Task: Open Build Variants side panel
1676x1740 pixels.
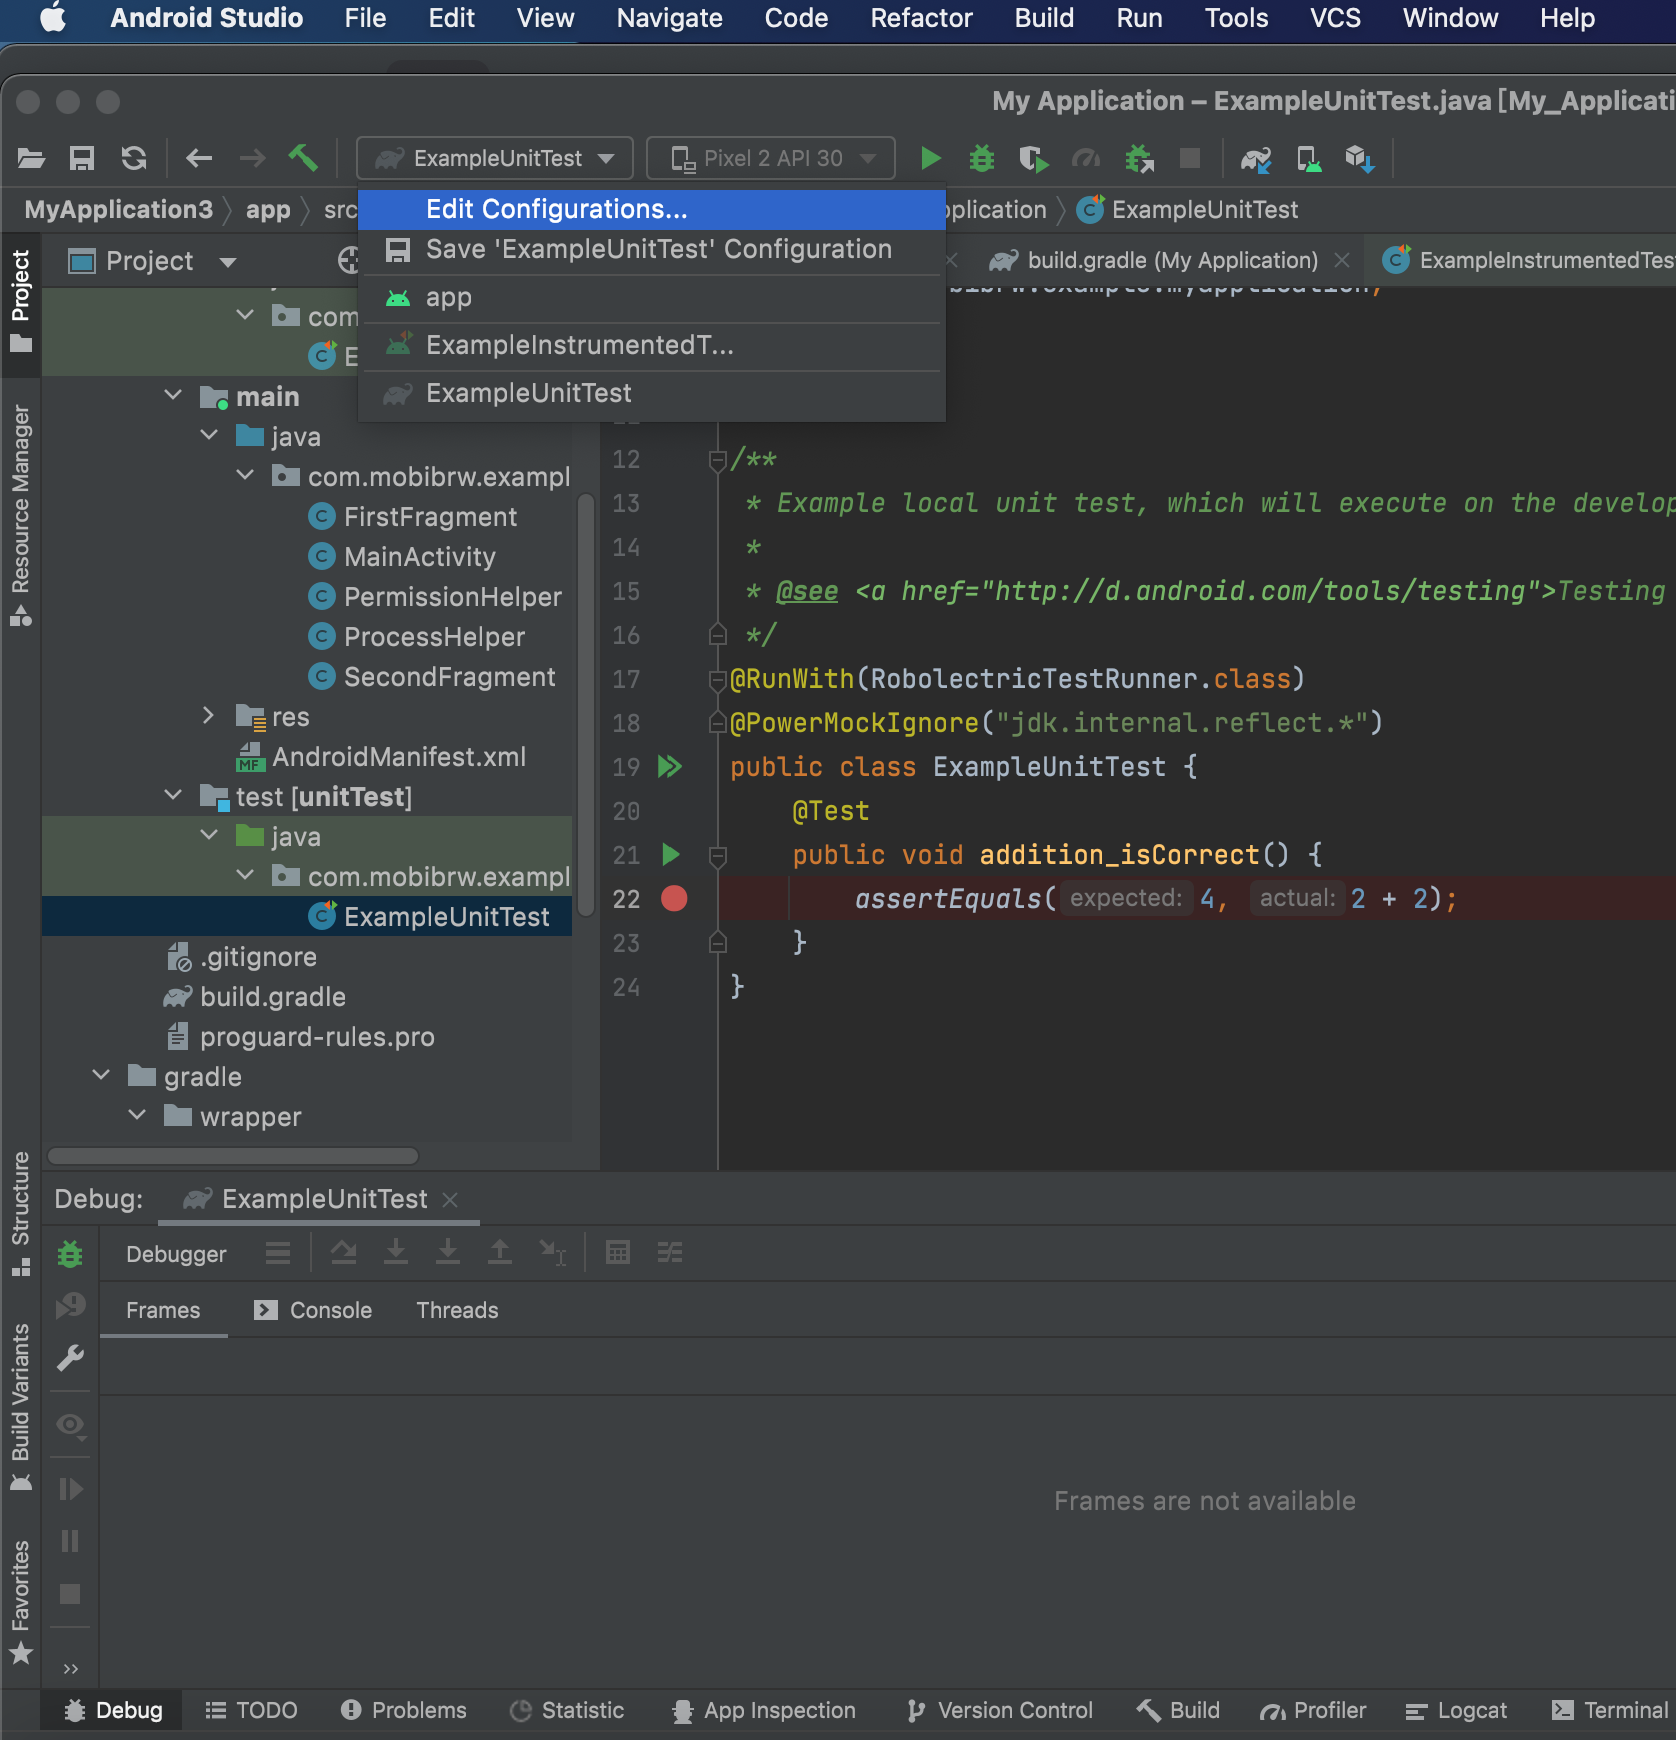Action: tap(20, 1406)
